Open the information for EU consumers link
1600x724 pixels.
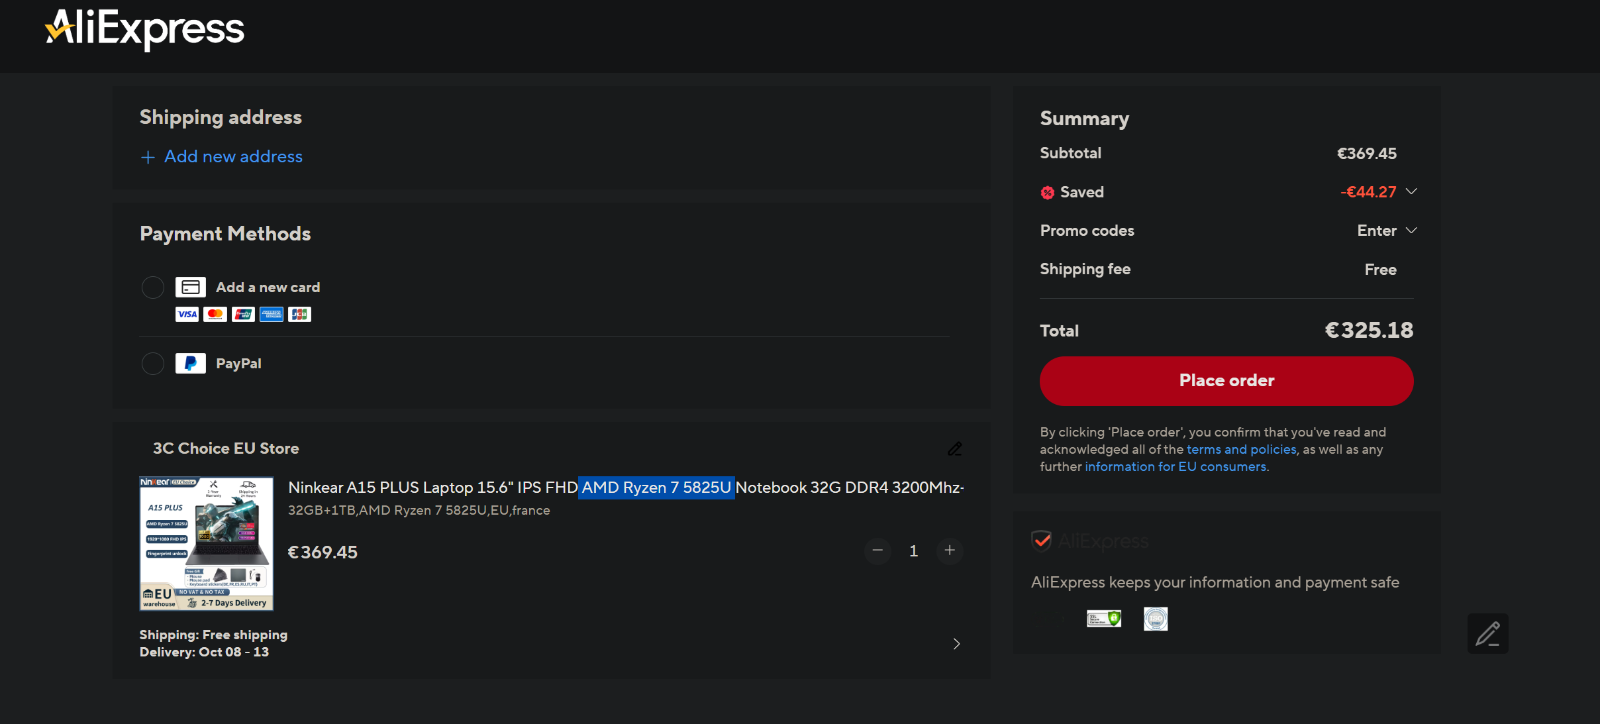tap(1176, 467)
